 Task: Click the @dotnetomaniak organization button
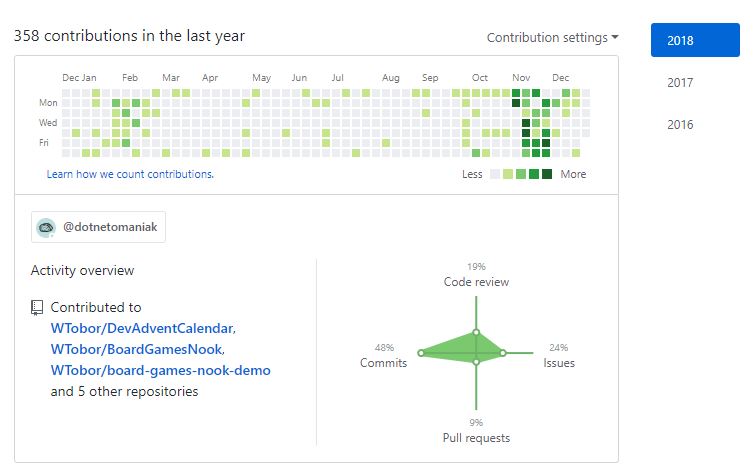pos(99,228)
